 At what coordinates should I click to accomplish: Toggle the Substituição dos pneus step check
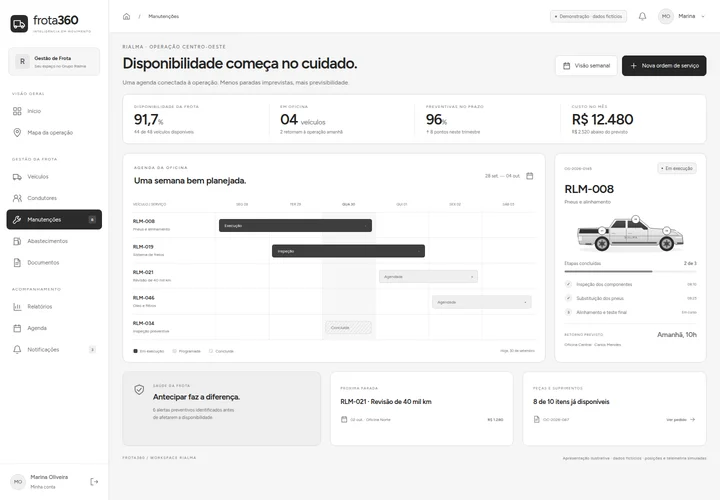pyautogui.click(x=568, y=298)
